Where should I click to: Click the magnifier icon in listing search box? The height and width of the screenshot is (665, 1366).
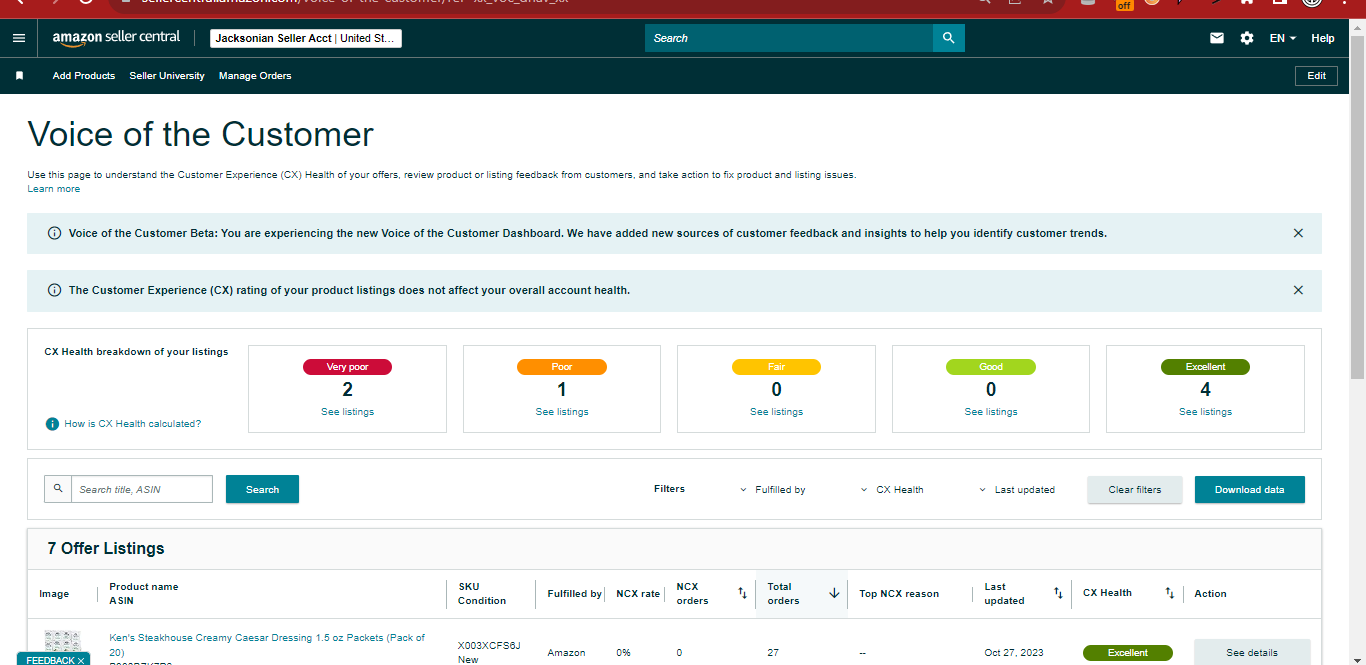pyautogui.click(x=58, y=489)
